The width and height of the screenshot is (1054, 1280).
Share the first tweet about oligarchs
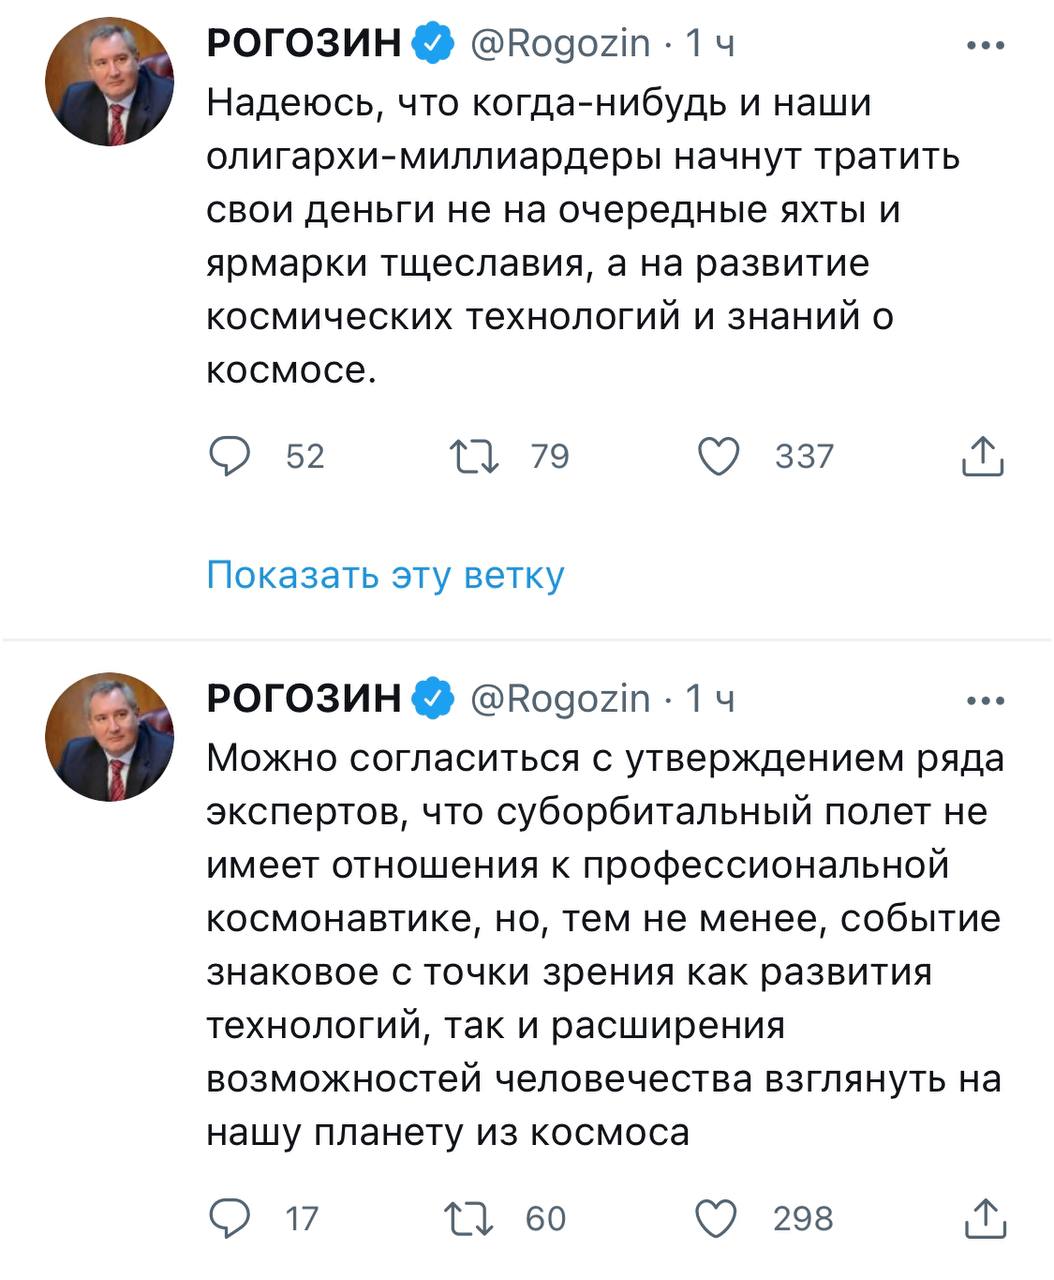click(x=982, y=457)
